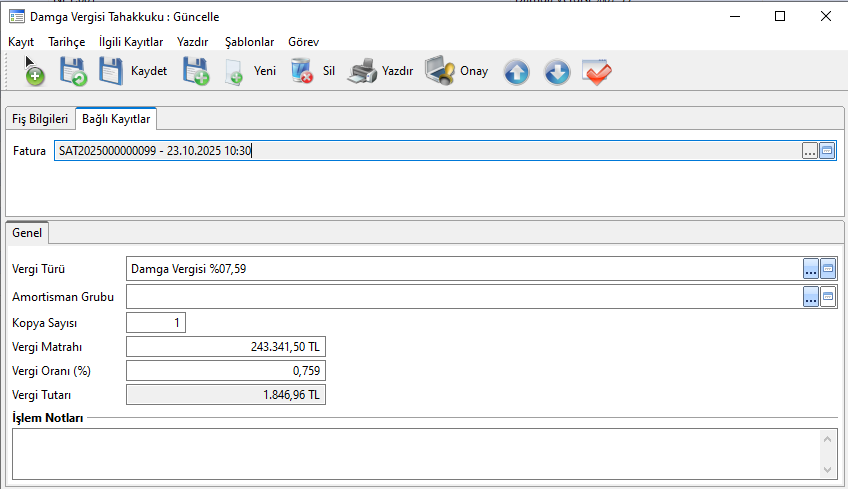Click the save and refresh floppy icon
This screenshot has width=848, height=489.
click(x=73, y=72)
